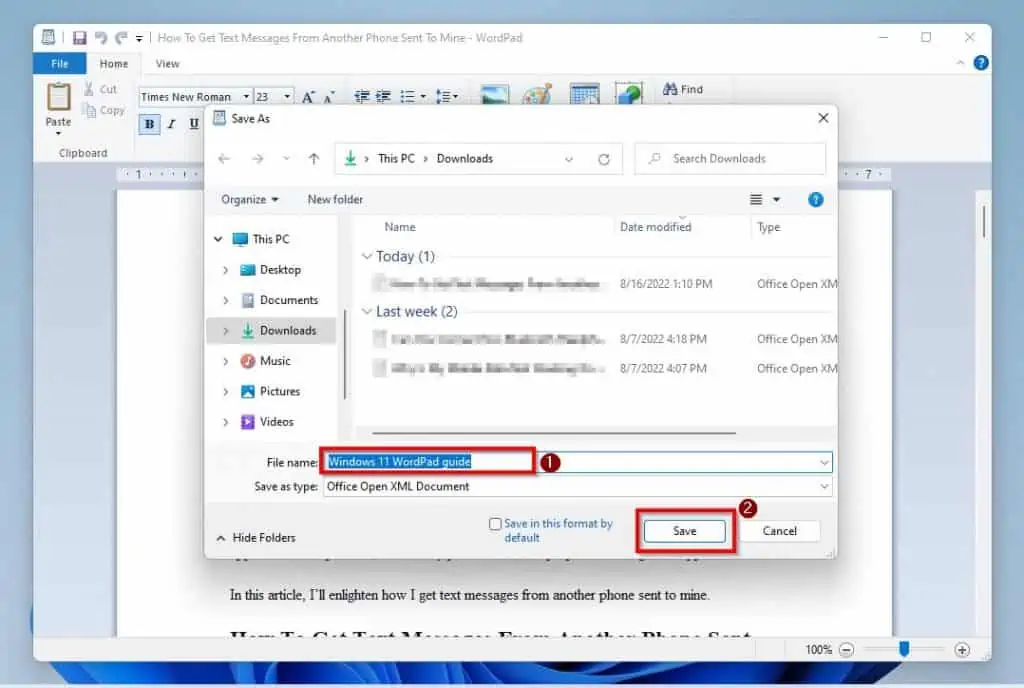Click the Redo arrow in WordPad's title bar
This screenshot has width=1024, height=688.
tap(121, 38)
